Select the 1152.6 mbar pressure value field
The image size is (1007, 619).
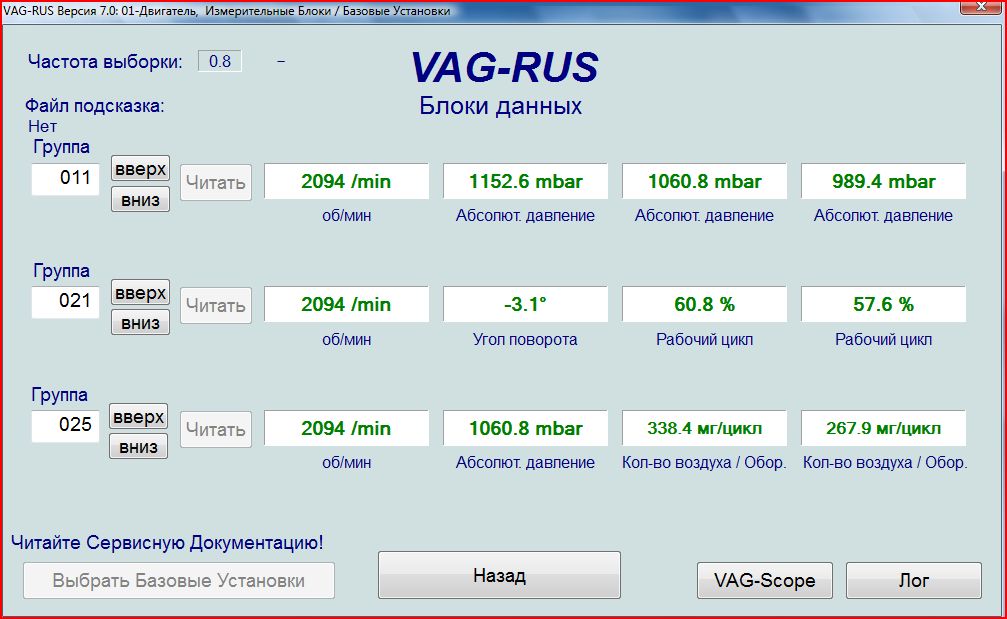[x=525, y=182]
